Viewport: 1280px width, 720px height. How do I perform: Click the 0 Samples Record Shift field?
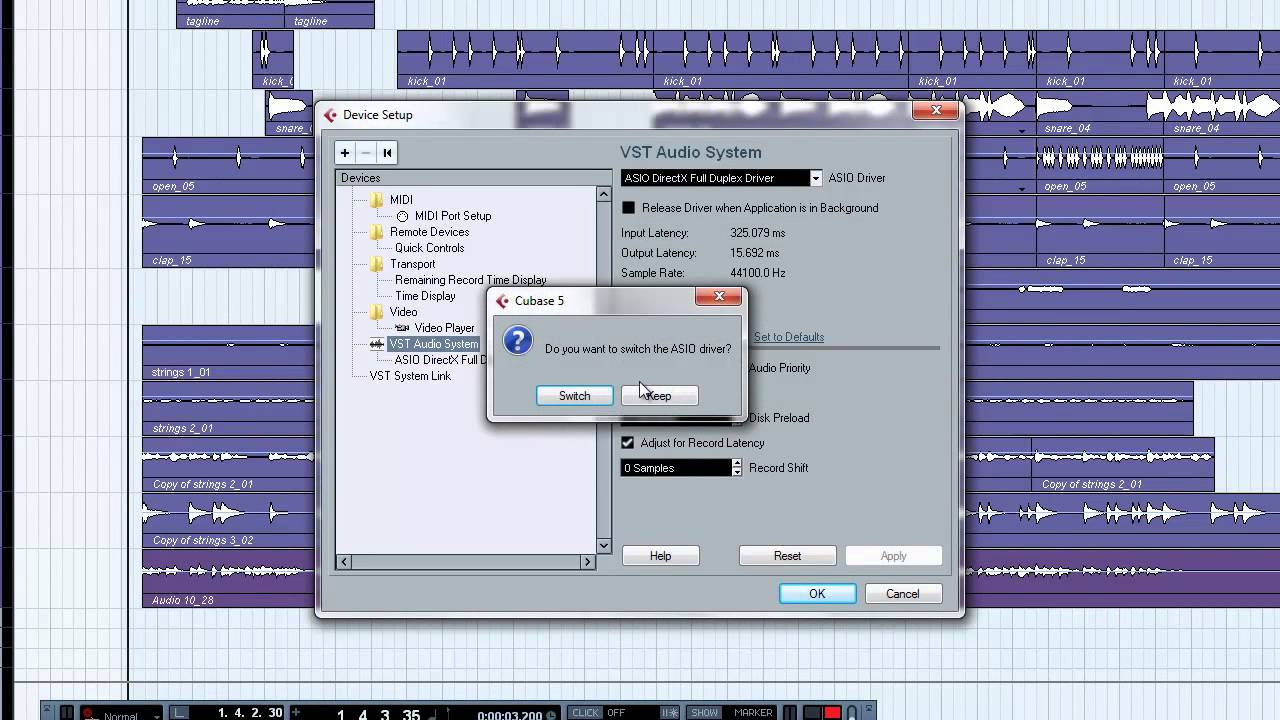click(676, 468)
